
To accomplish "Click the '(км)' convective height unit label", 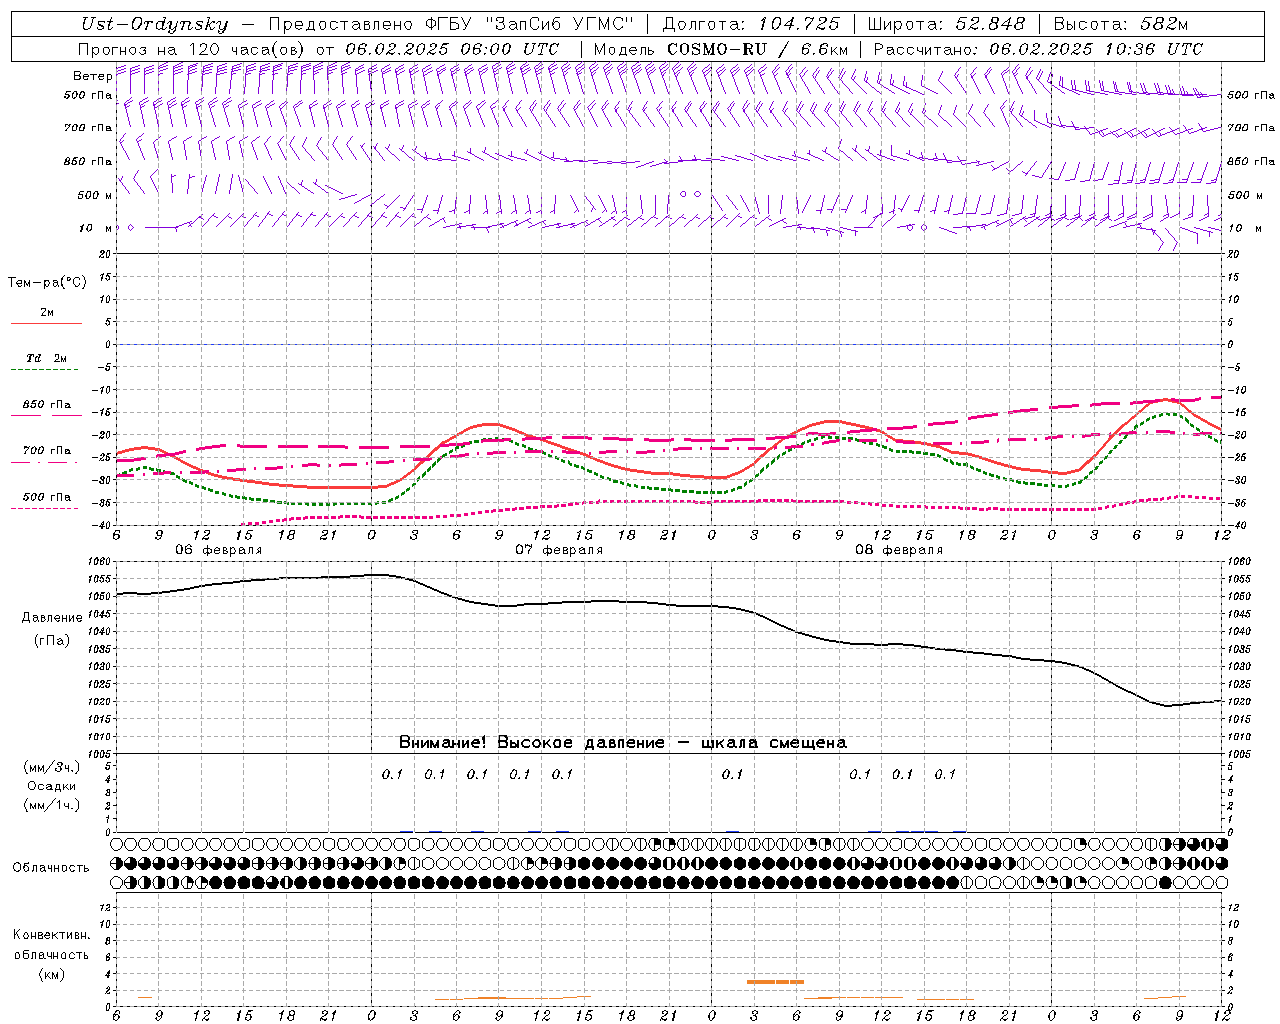I will coord(51,974).
